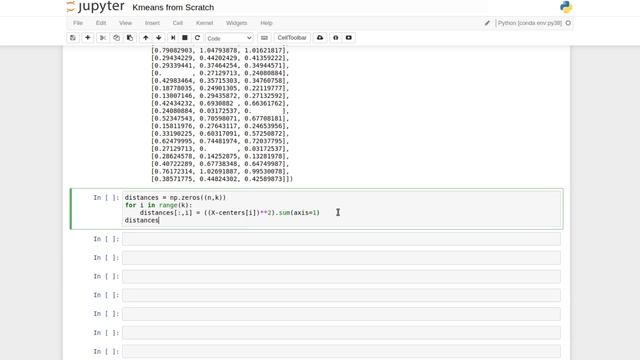
Task: Click the kernel idle indicator circle
Action: point(568,23)
